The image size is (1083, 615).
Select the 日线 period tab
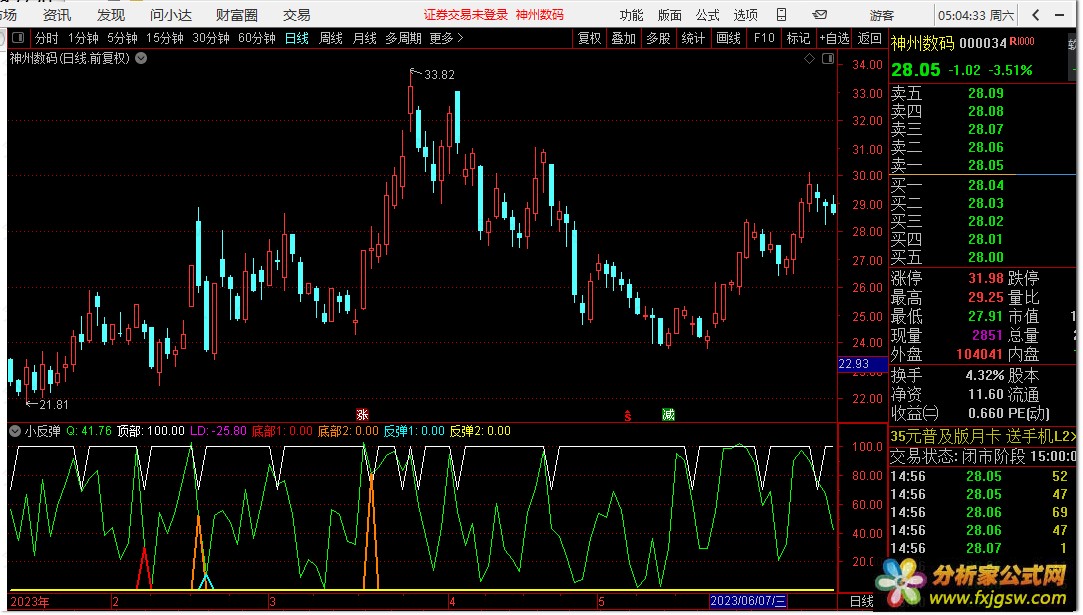click(x=297, y=38)
